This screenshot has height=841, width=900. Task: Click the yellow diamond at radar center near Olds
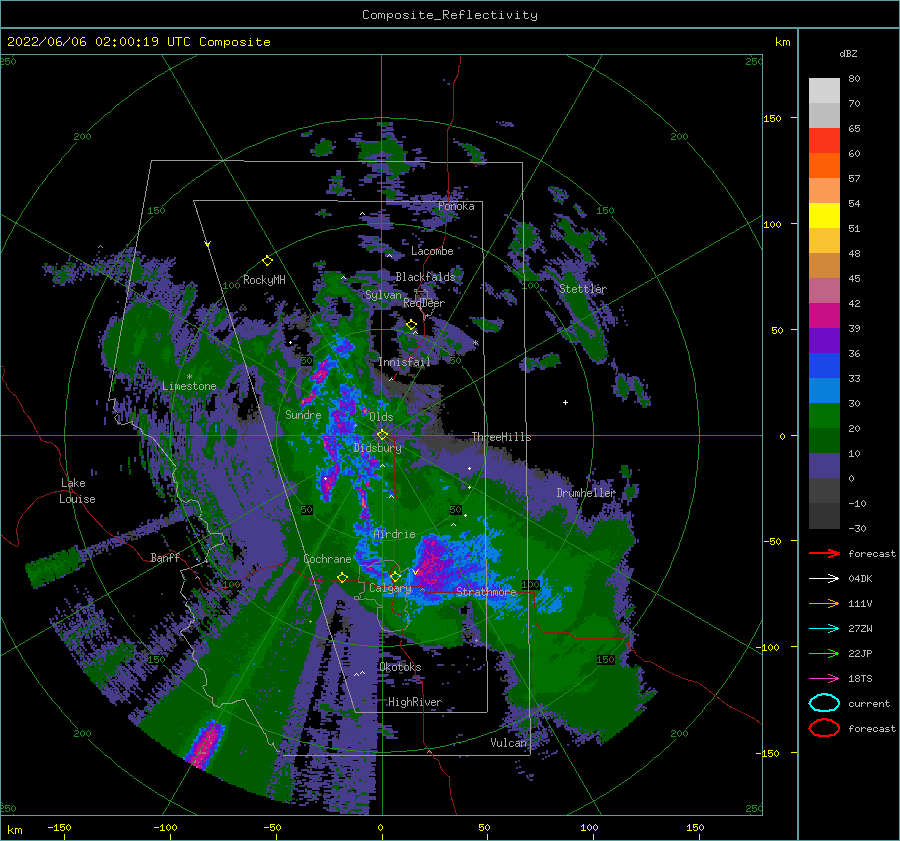coord(382,435)
